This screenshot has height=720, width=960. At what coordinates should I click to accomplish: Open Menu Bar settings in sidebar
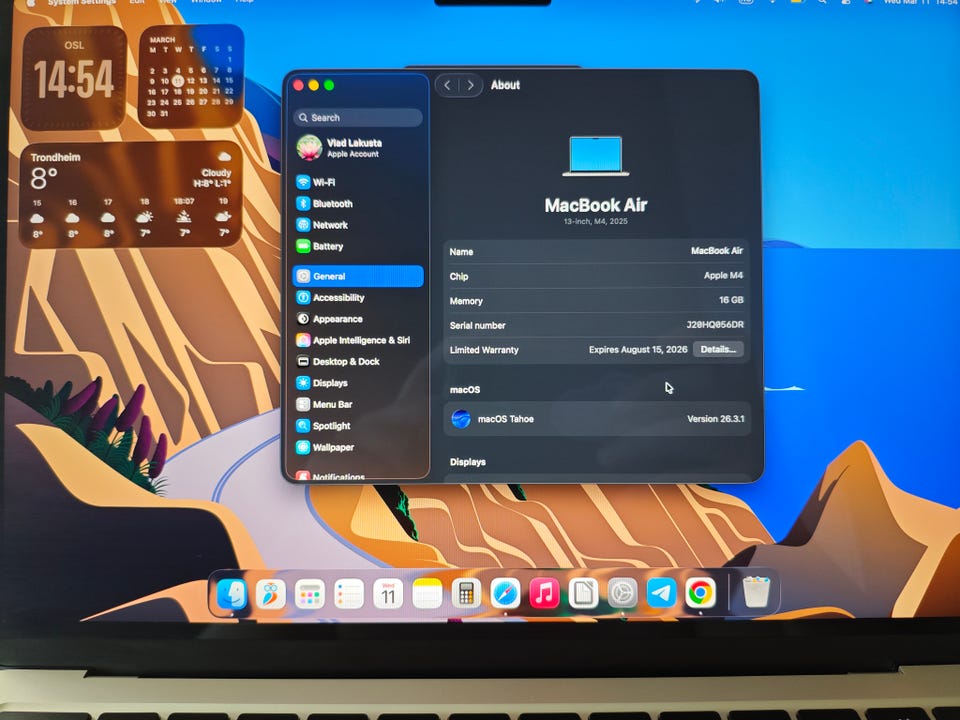[358, 405]
